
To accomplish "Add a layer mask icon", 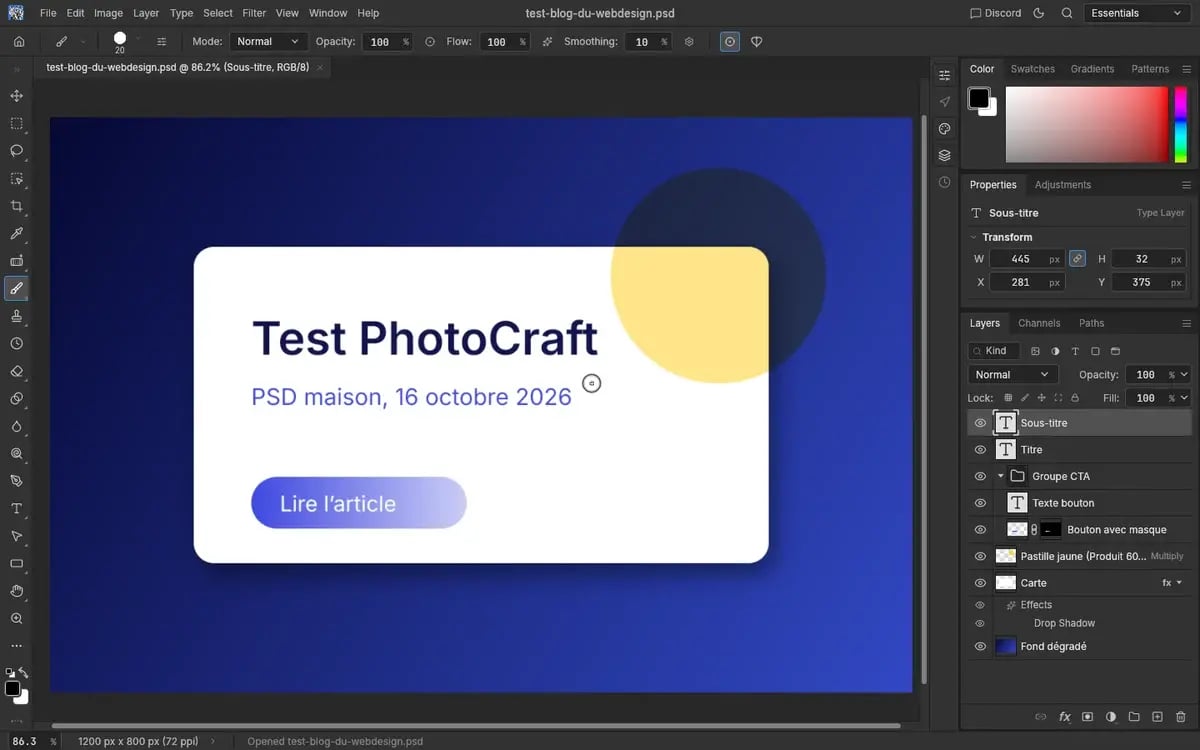I will tap(1087, 717).
